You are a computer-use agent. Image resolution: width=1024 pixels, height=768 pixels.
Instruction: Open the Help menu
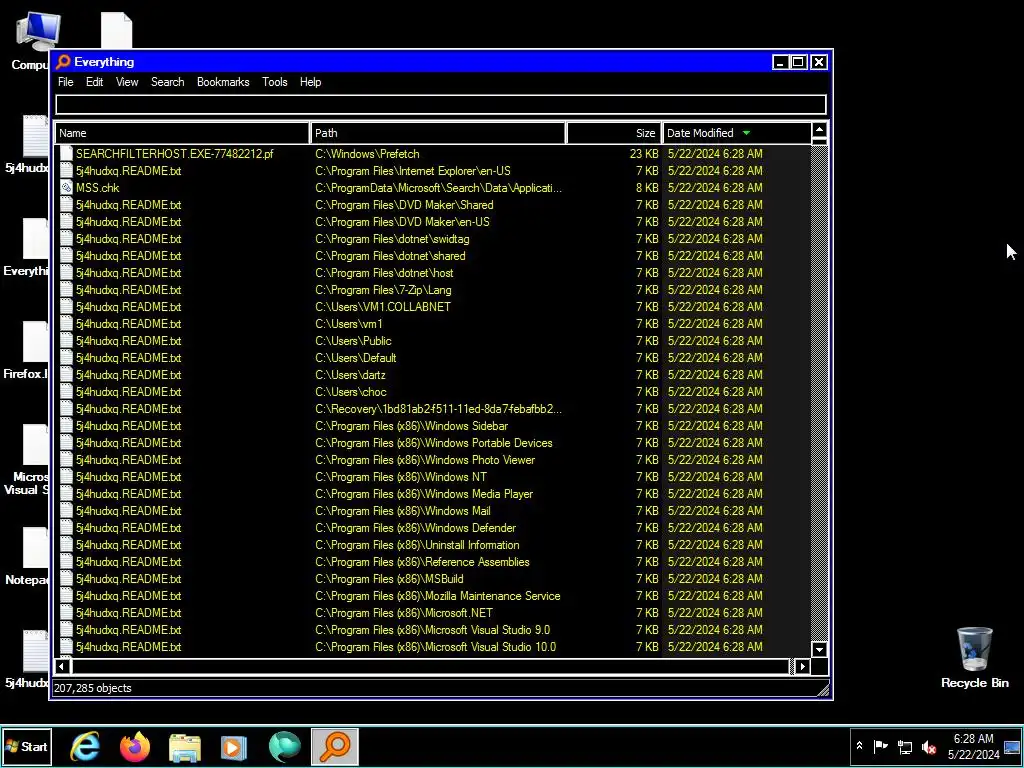[x=310, y=82]
